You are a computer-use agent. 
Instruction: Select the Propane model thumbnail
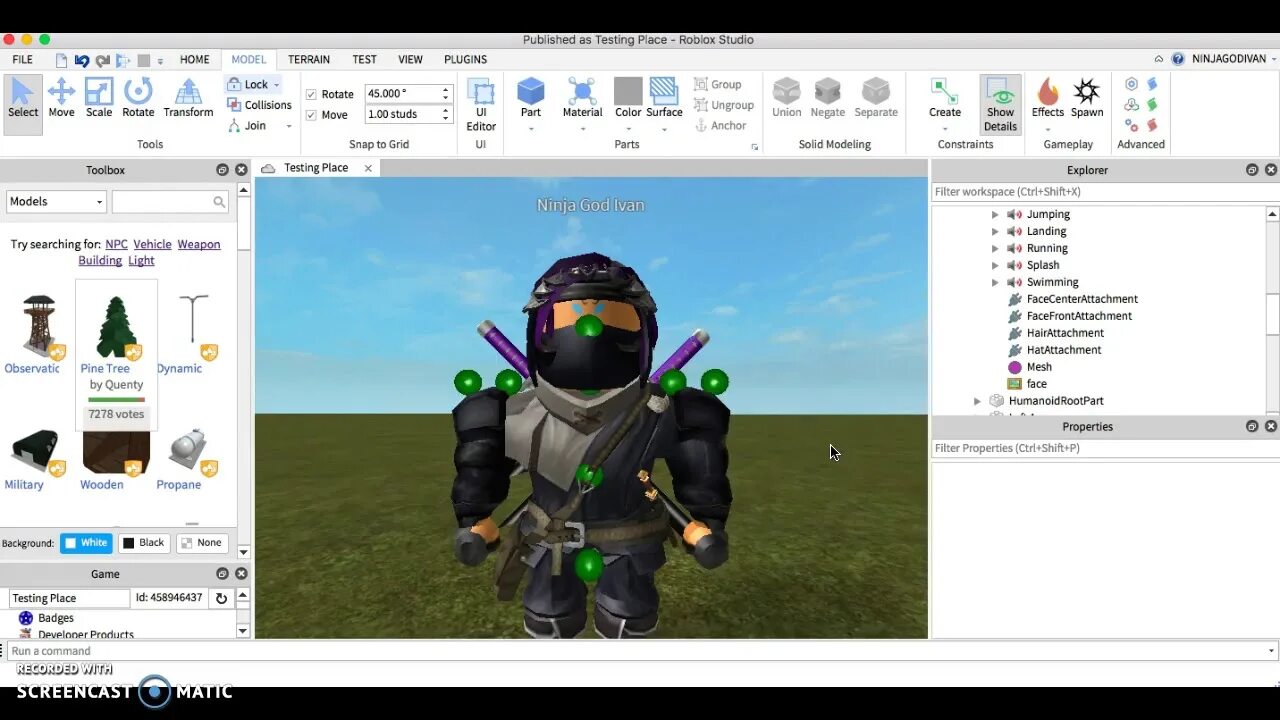click(x=187, y=452)
